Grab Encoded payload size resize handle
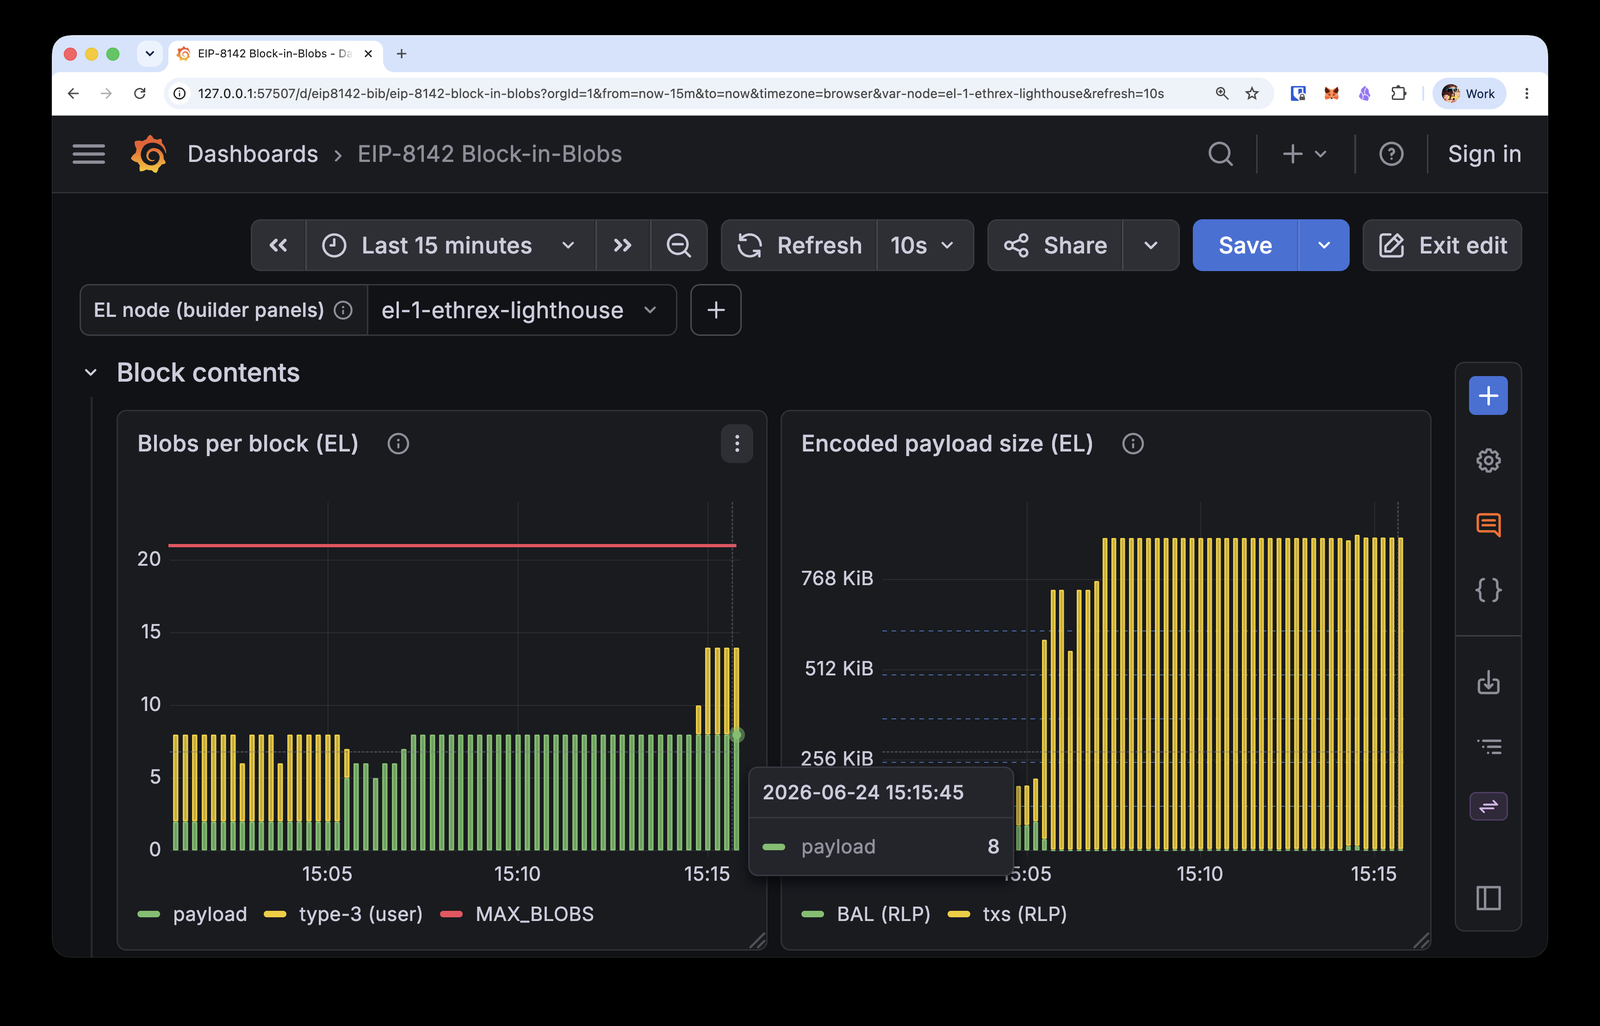1600x1026 pixels. (1422, 940)
